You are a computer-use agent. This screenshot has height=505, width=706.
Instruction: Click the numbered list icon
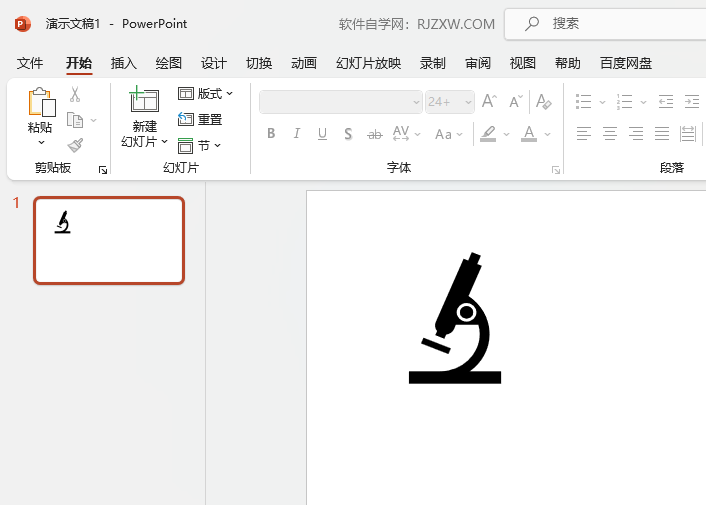tap(625, 102)
